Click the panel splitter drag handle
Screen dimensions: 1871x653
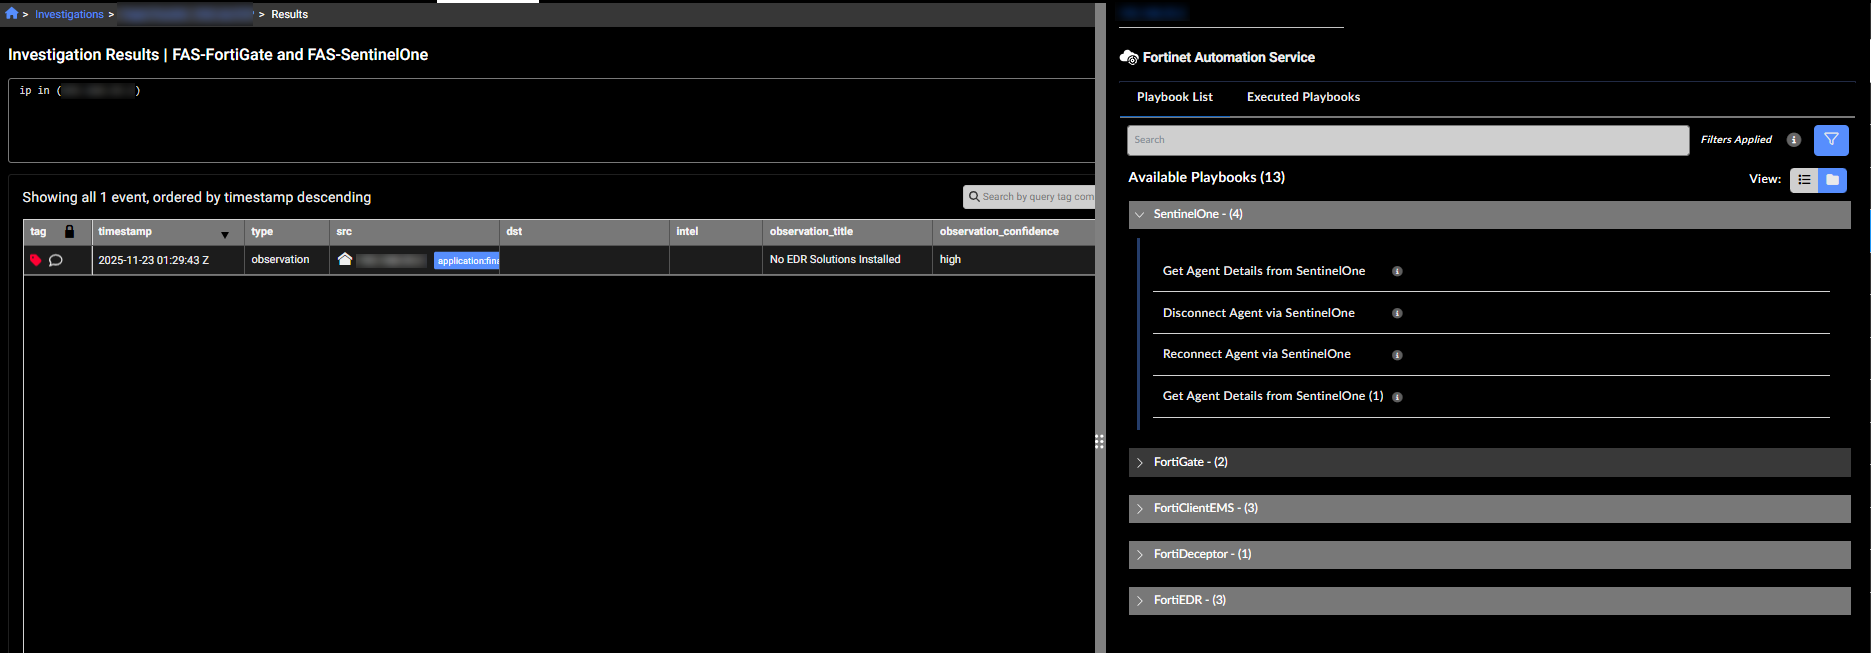[1099, 441]
